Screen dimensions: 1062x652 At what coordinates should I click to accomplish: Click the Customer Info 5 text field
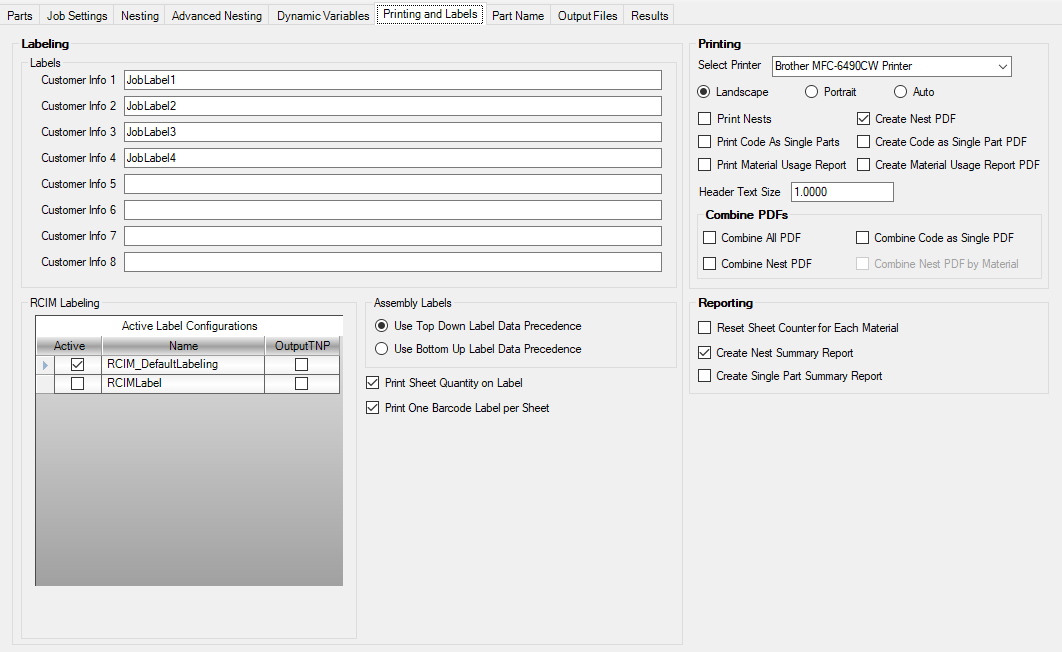coord(392,184)
